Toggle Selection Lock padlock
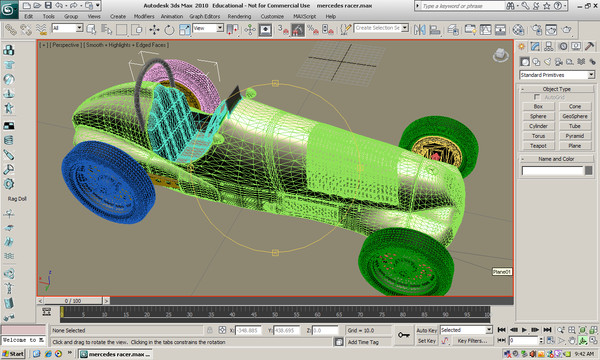The height and width of the screenshot is (360, 600). pos(210,330)
